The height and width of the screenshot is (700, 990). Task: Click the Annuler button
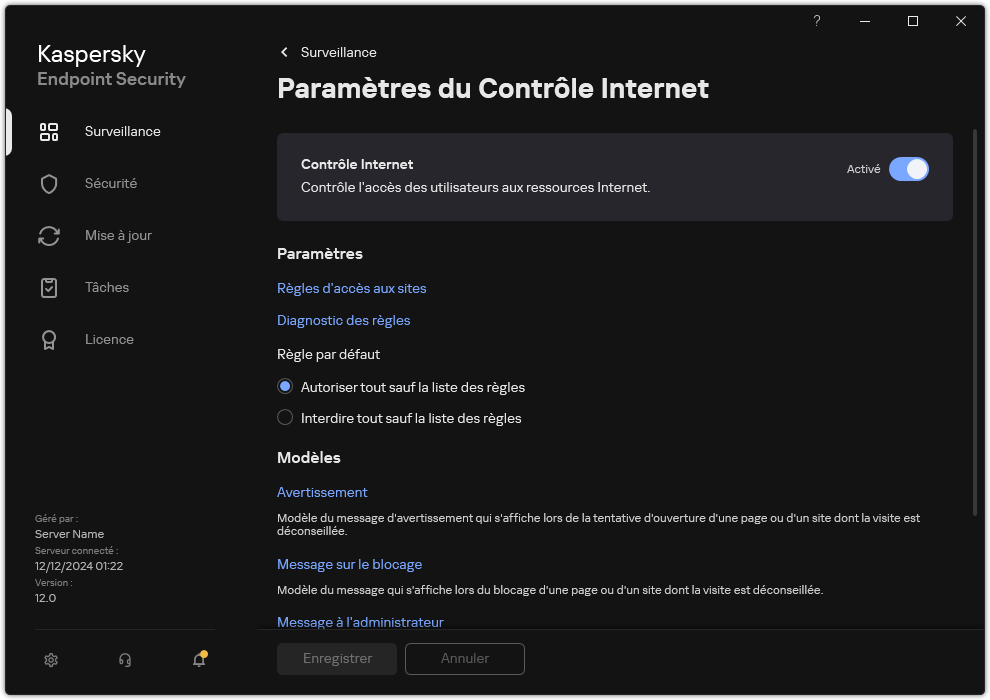tap(464, 659)
